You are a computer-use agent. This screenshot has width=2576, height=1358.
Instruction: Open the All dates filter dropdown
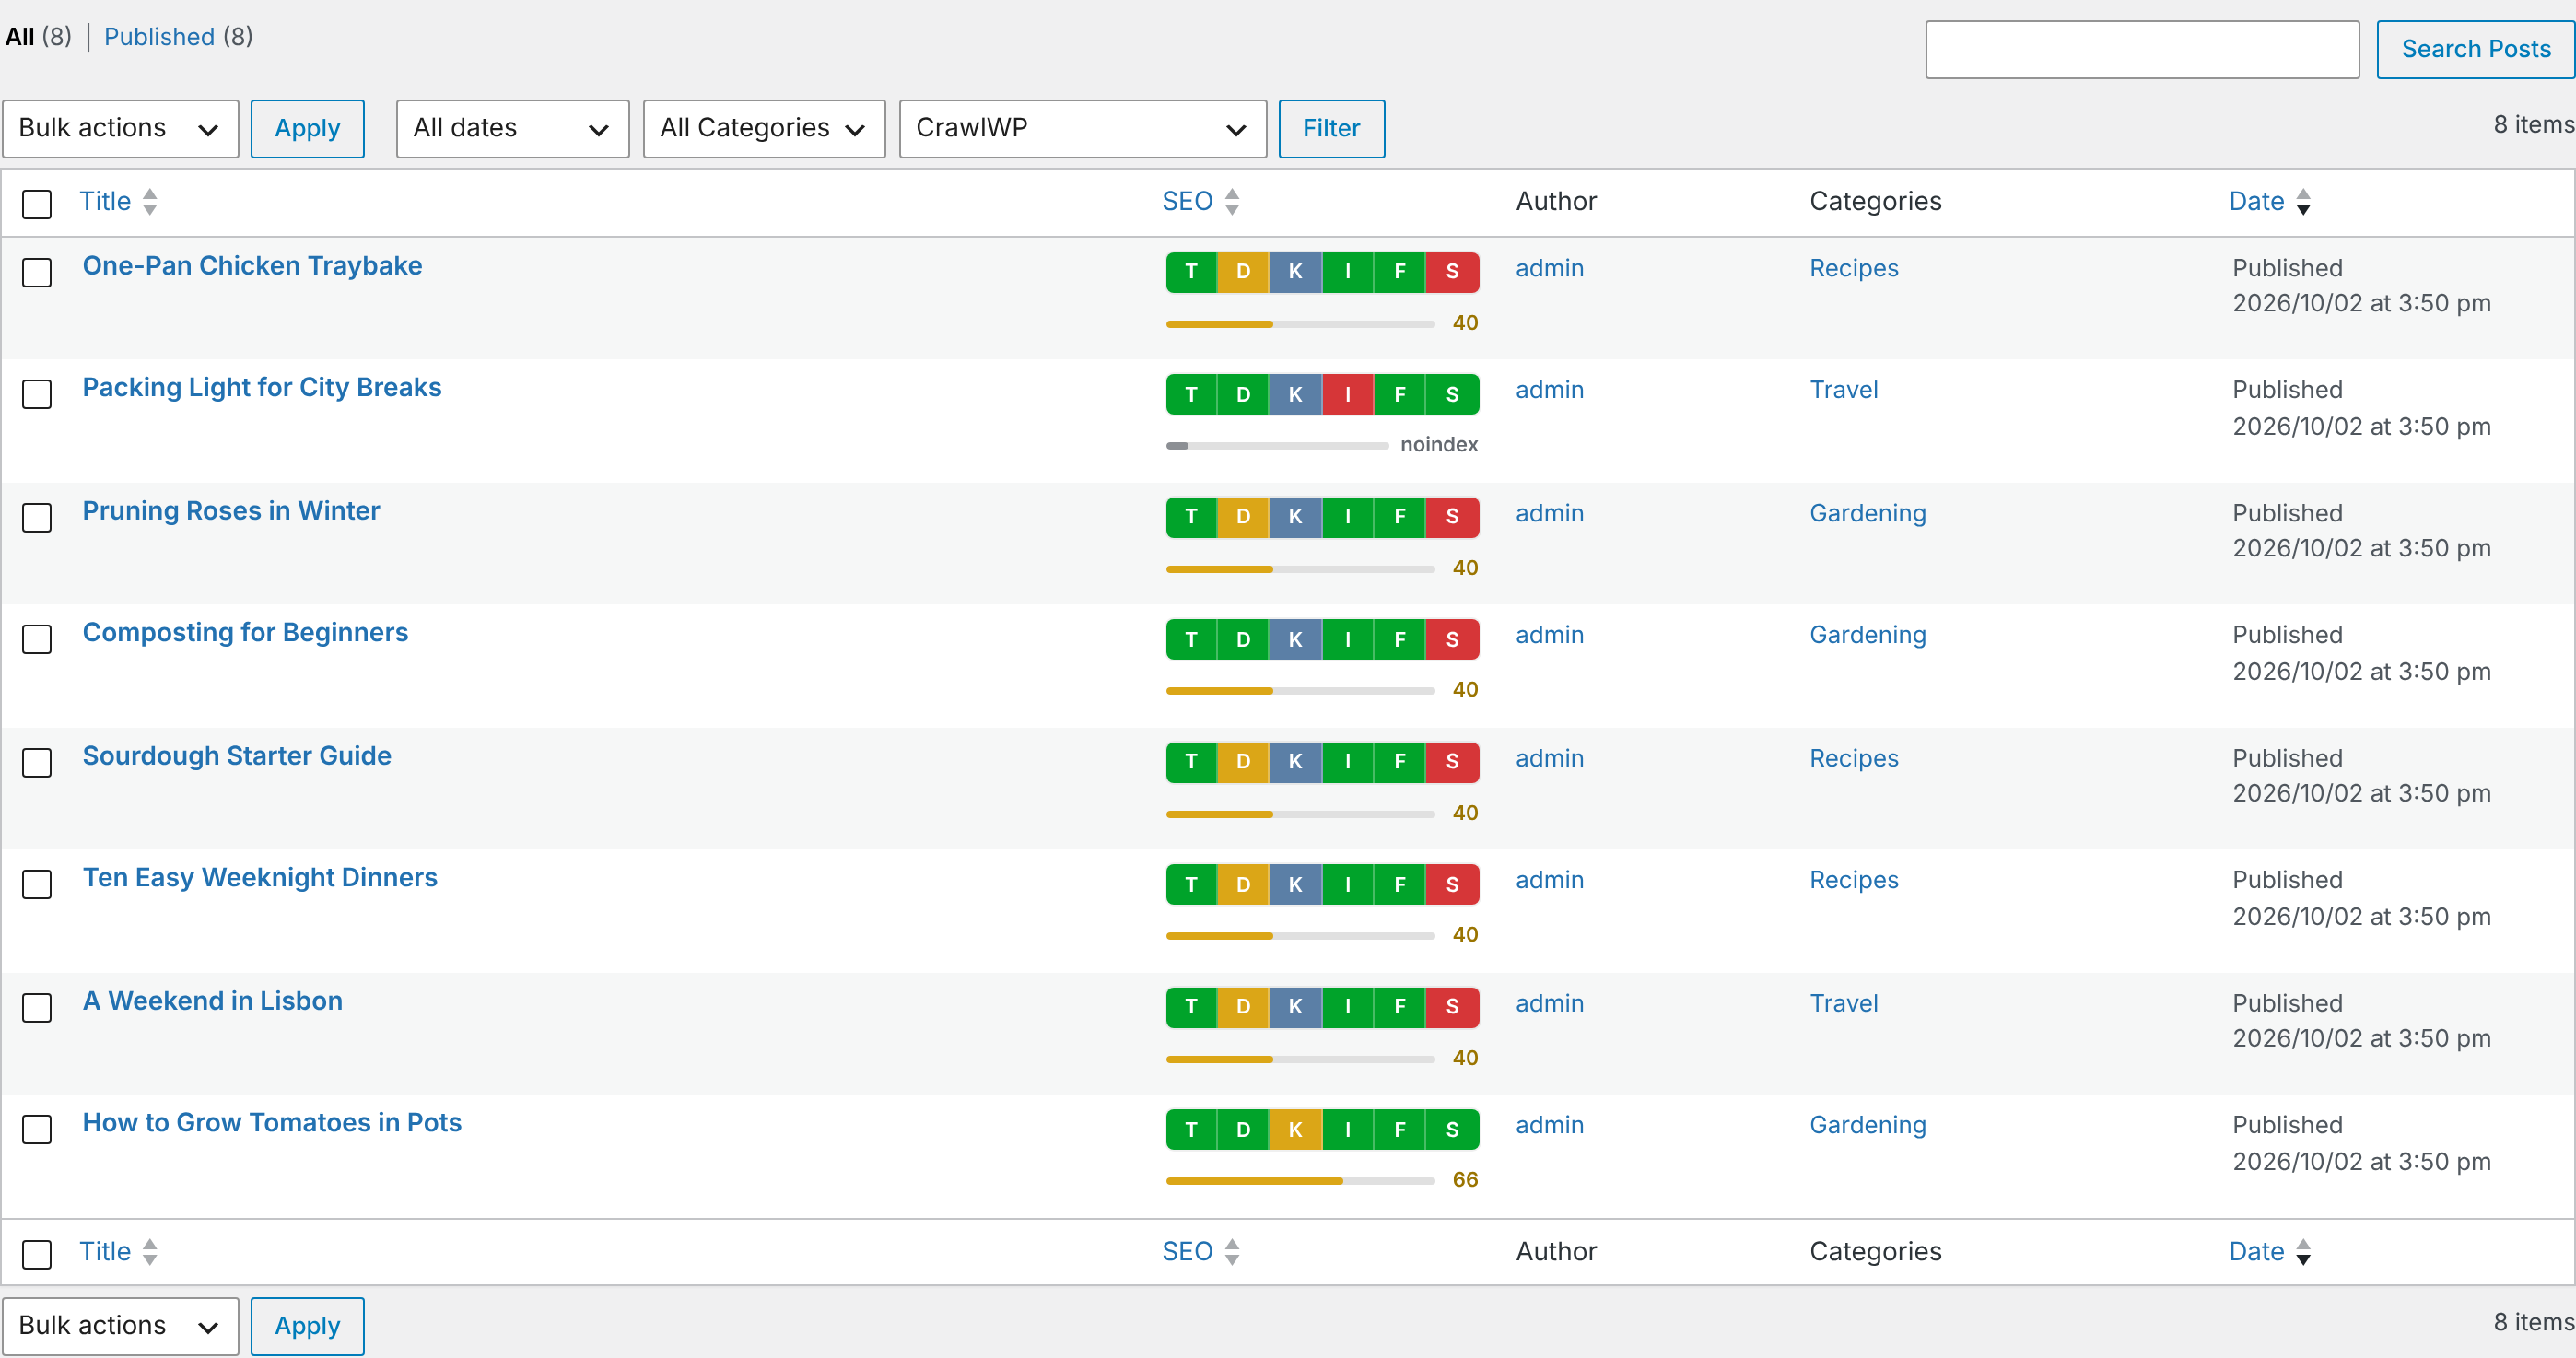tap(512, 128)
